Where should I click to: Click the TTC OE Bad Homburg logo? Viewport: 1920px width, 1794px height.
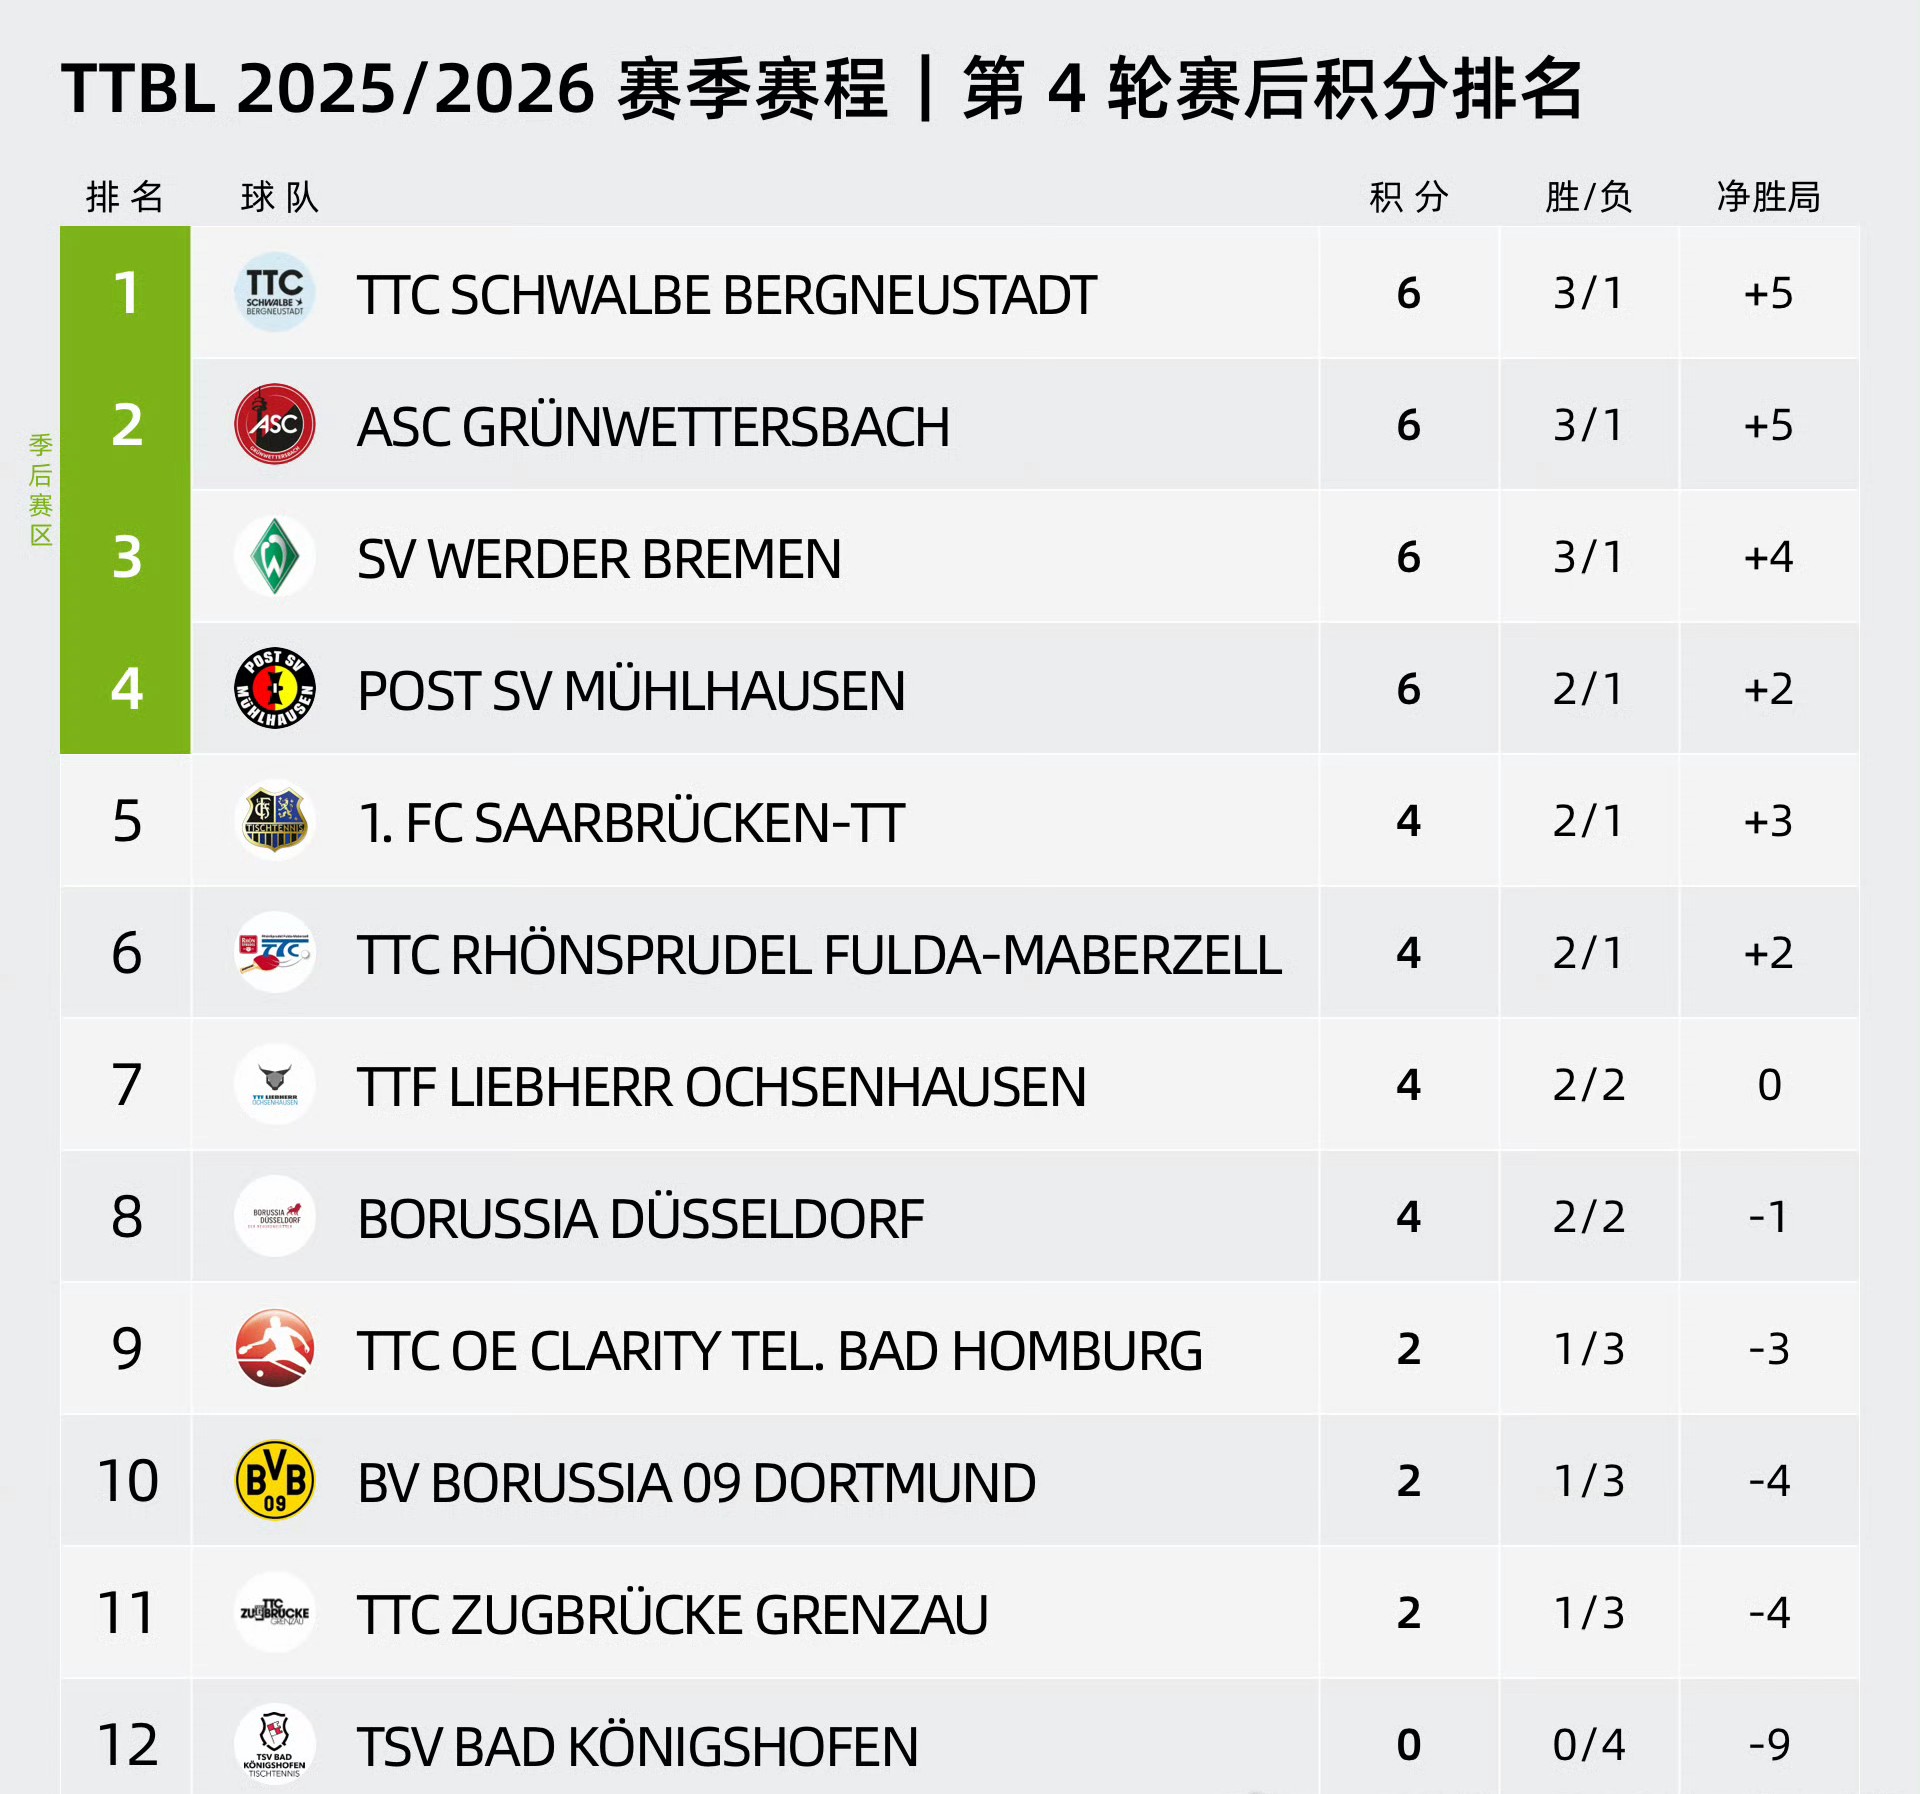[x=275, y=1348]
